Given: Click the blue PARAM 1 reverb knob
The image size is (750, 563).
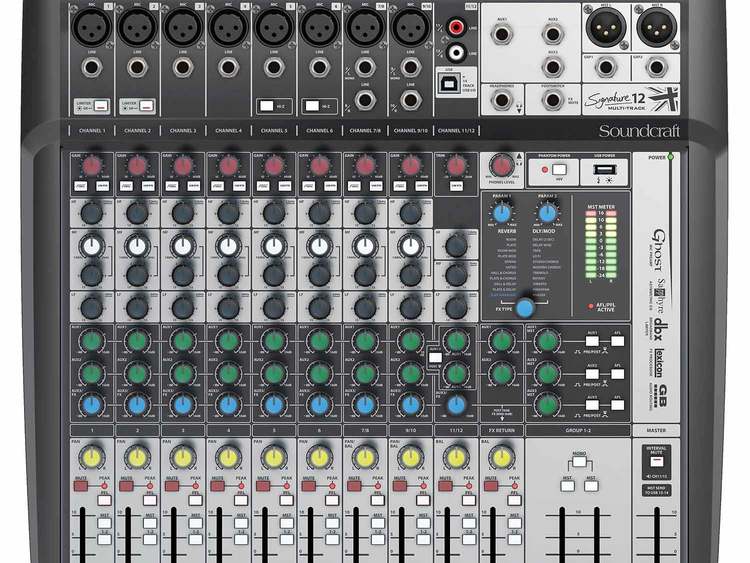Looking at the screenshot, I should (502, 213).
